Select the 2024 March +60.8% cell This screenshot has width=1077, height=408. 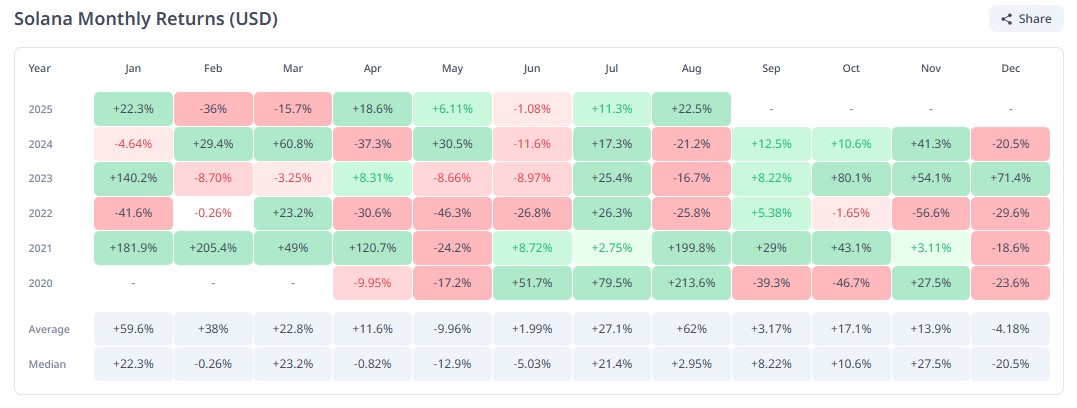(x=293, y=144)
